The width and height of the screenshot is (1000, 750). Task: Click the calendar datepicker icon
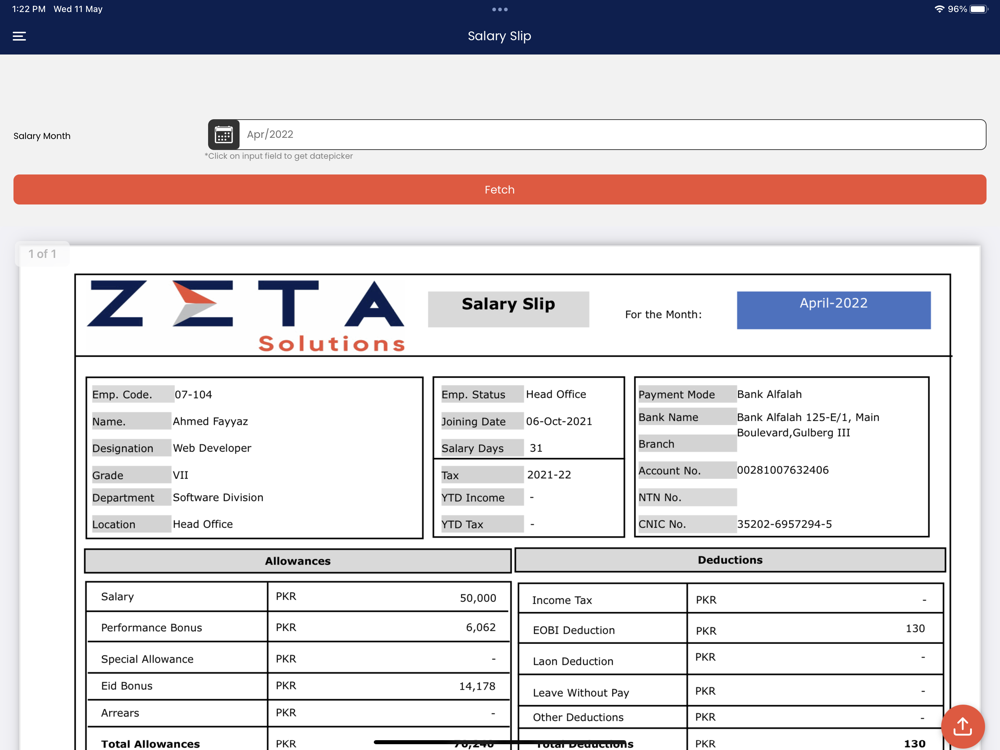point(223,135)
